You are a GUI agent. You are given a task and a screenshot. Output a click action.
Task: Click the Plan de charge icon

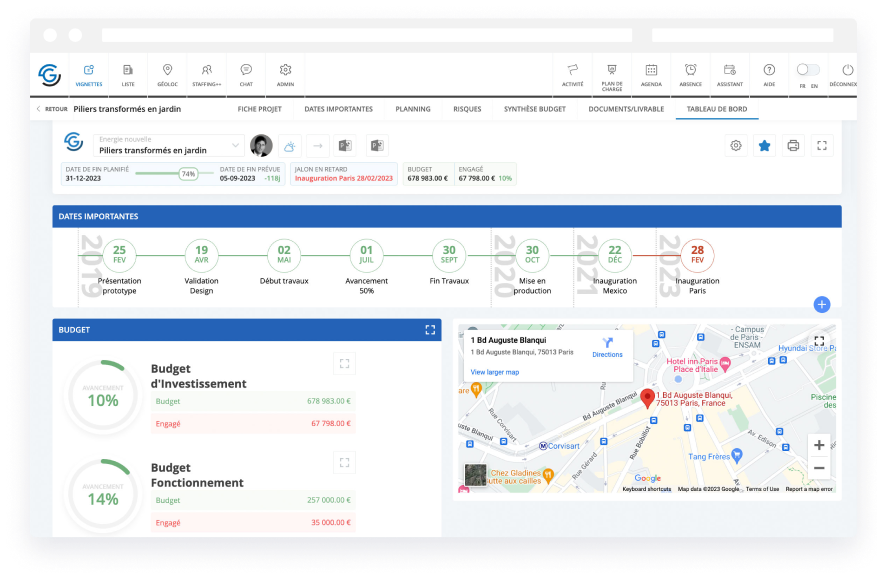(611, 74)
